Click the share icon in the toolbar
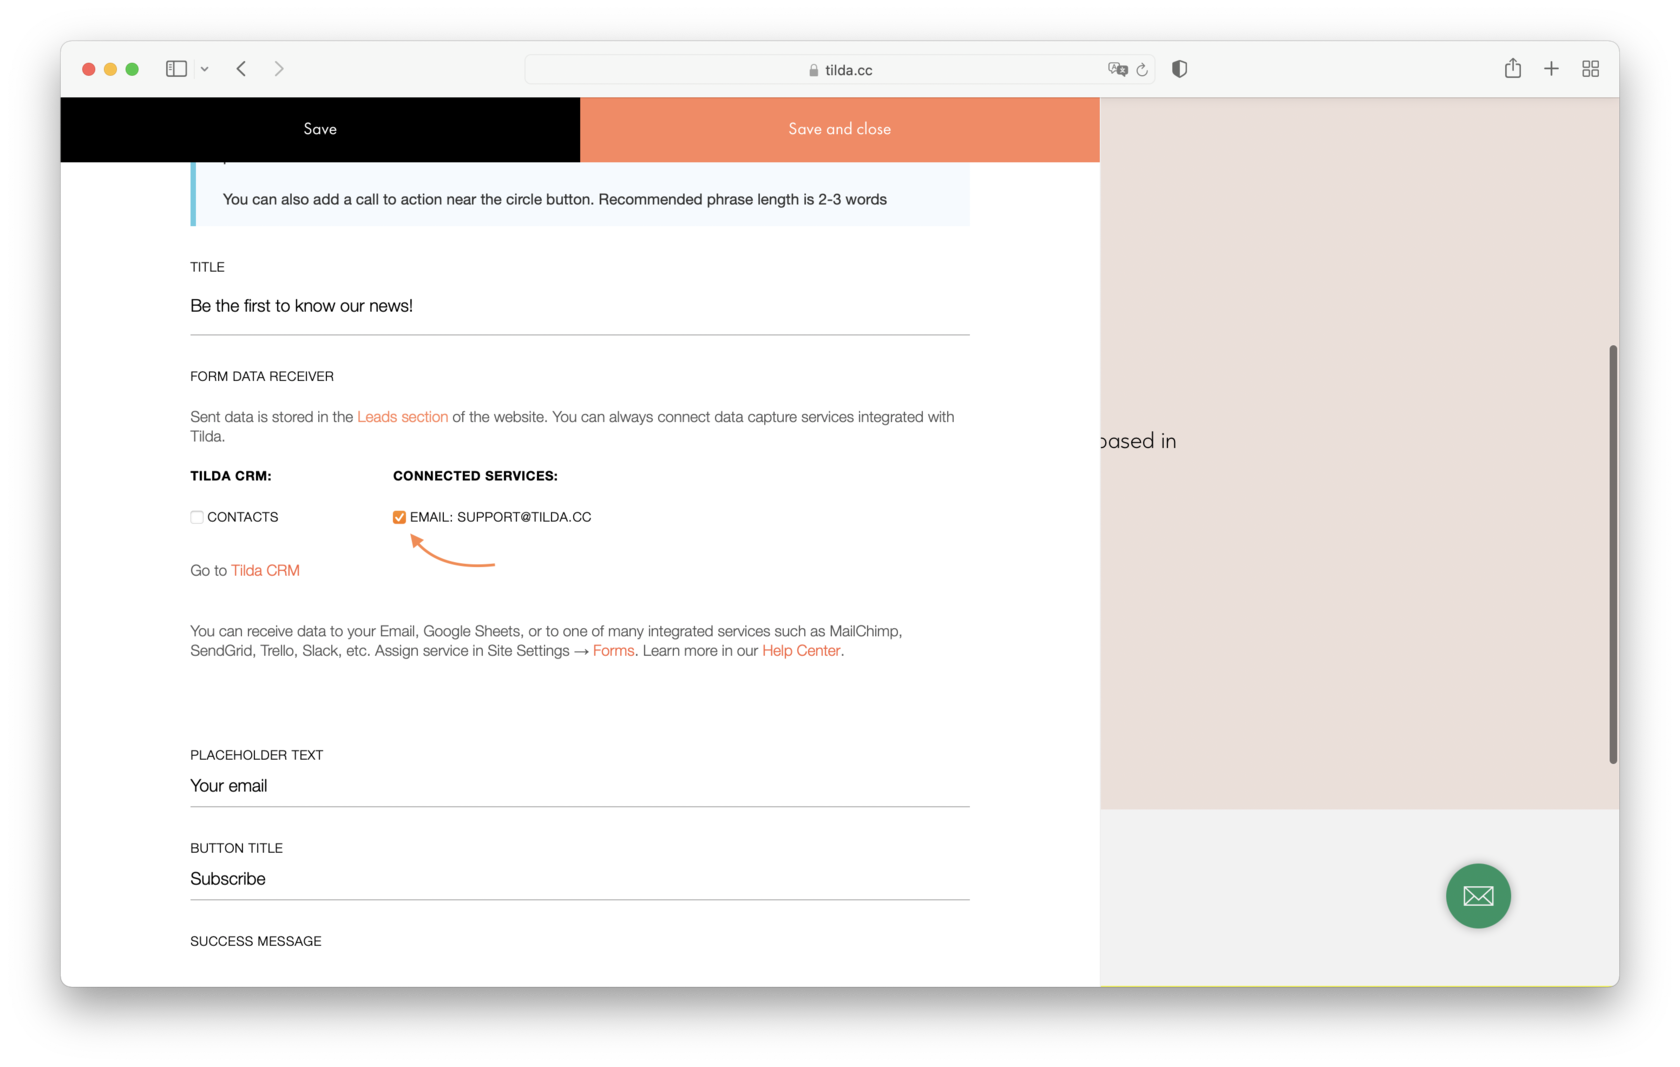Screen dimensions: 1680x1067 pyautogui.click(x=1513, y=68)
